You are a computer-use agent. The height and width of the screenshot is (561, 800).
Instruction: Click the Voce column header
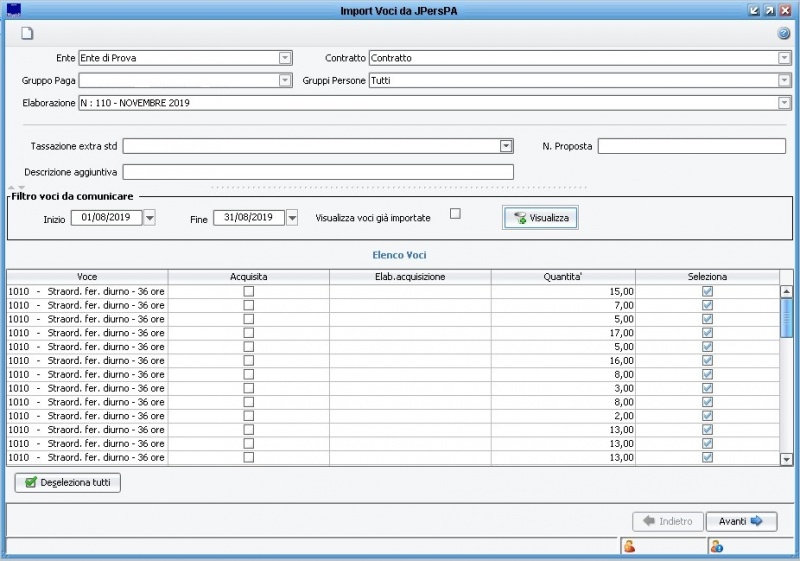tap(87, 276)
